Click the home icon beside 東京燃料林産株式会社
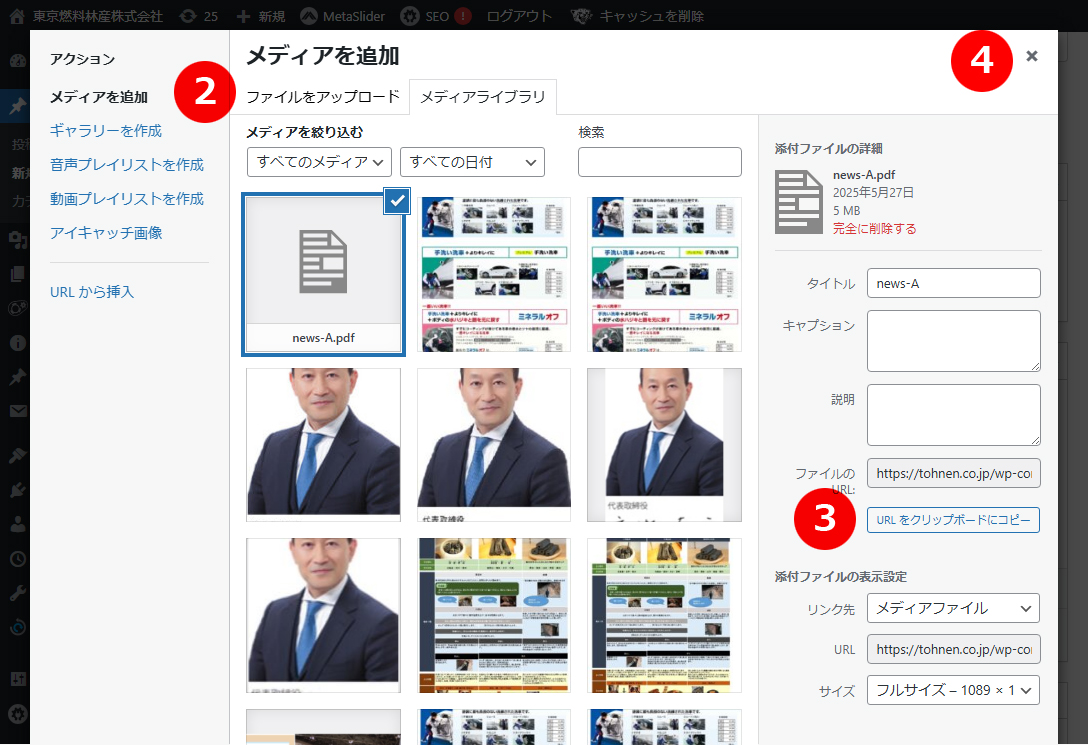The image size is (1088, 745). point(17,16)
